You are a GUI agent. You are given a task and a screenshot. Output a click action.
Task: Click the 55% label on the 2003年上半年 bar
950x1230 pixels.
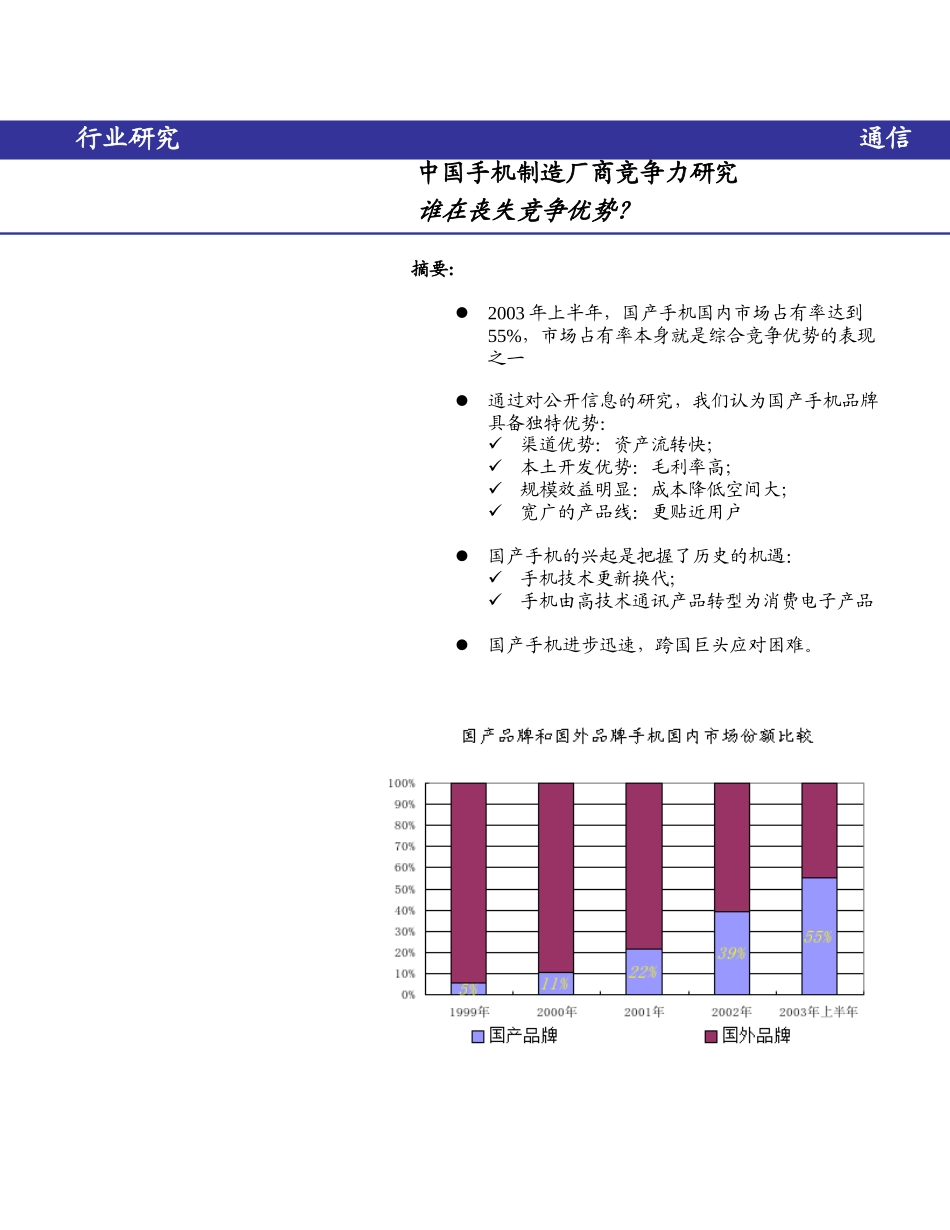click(x=818, y=937)
